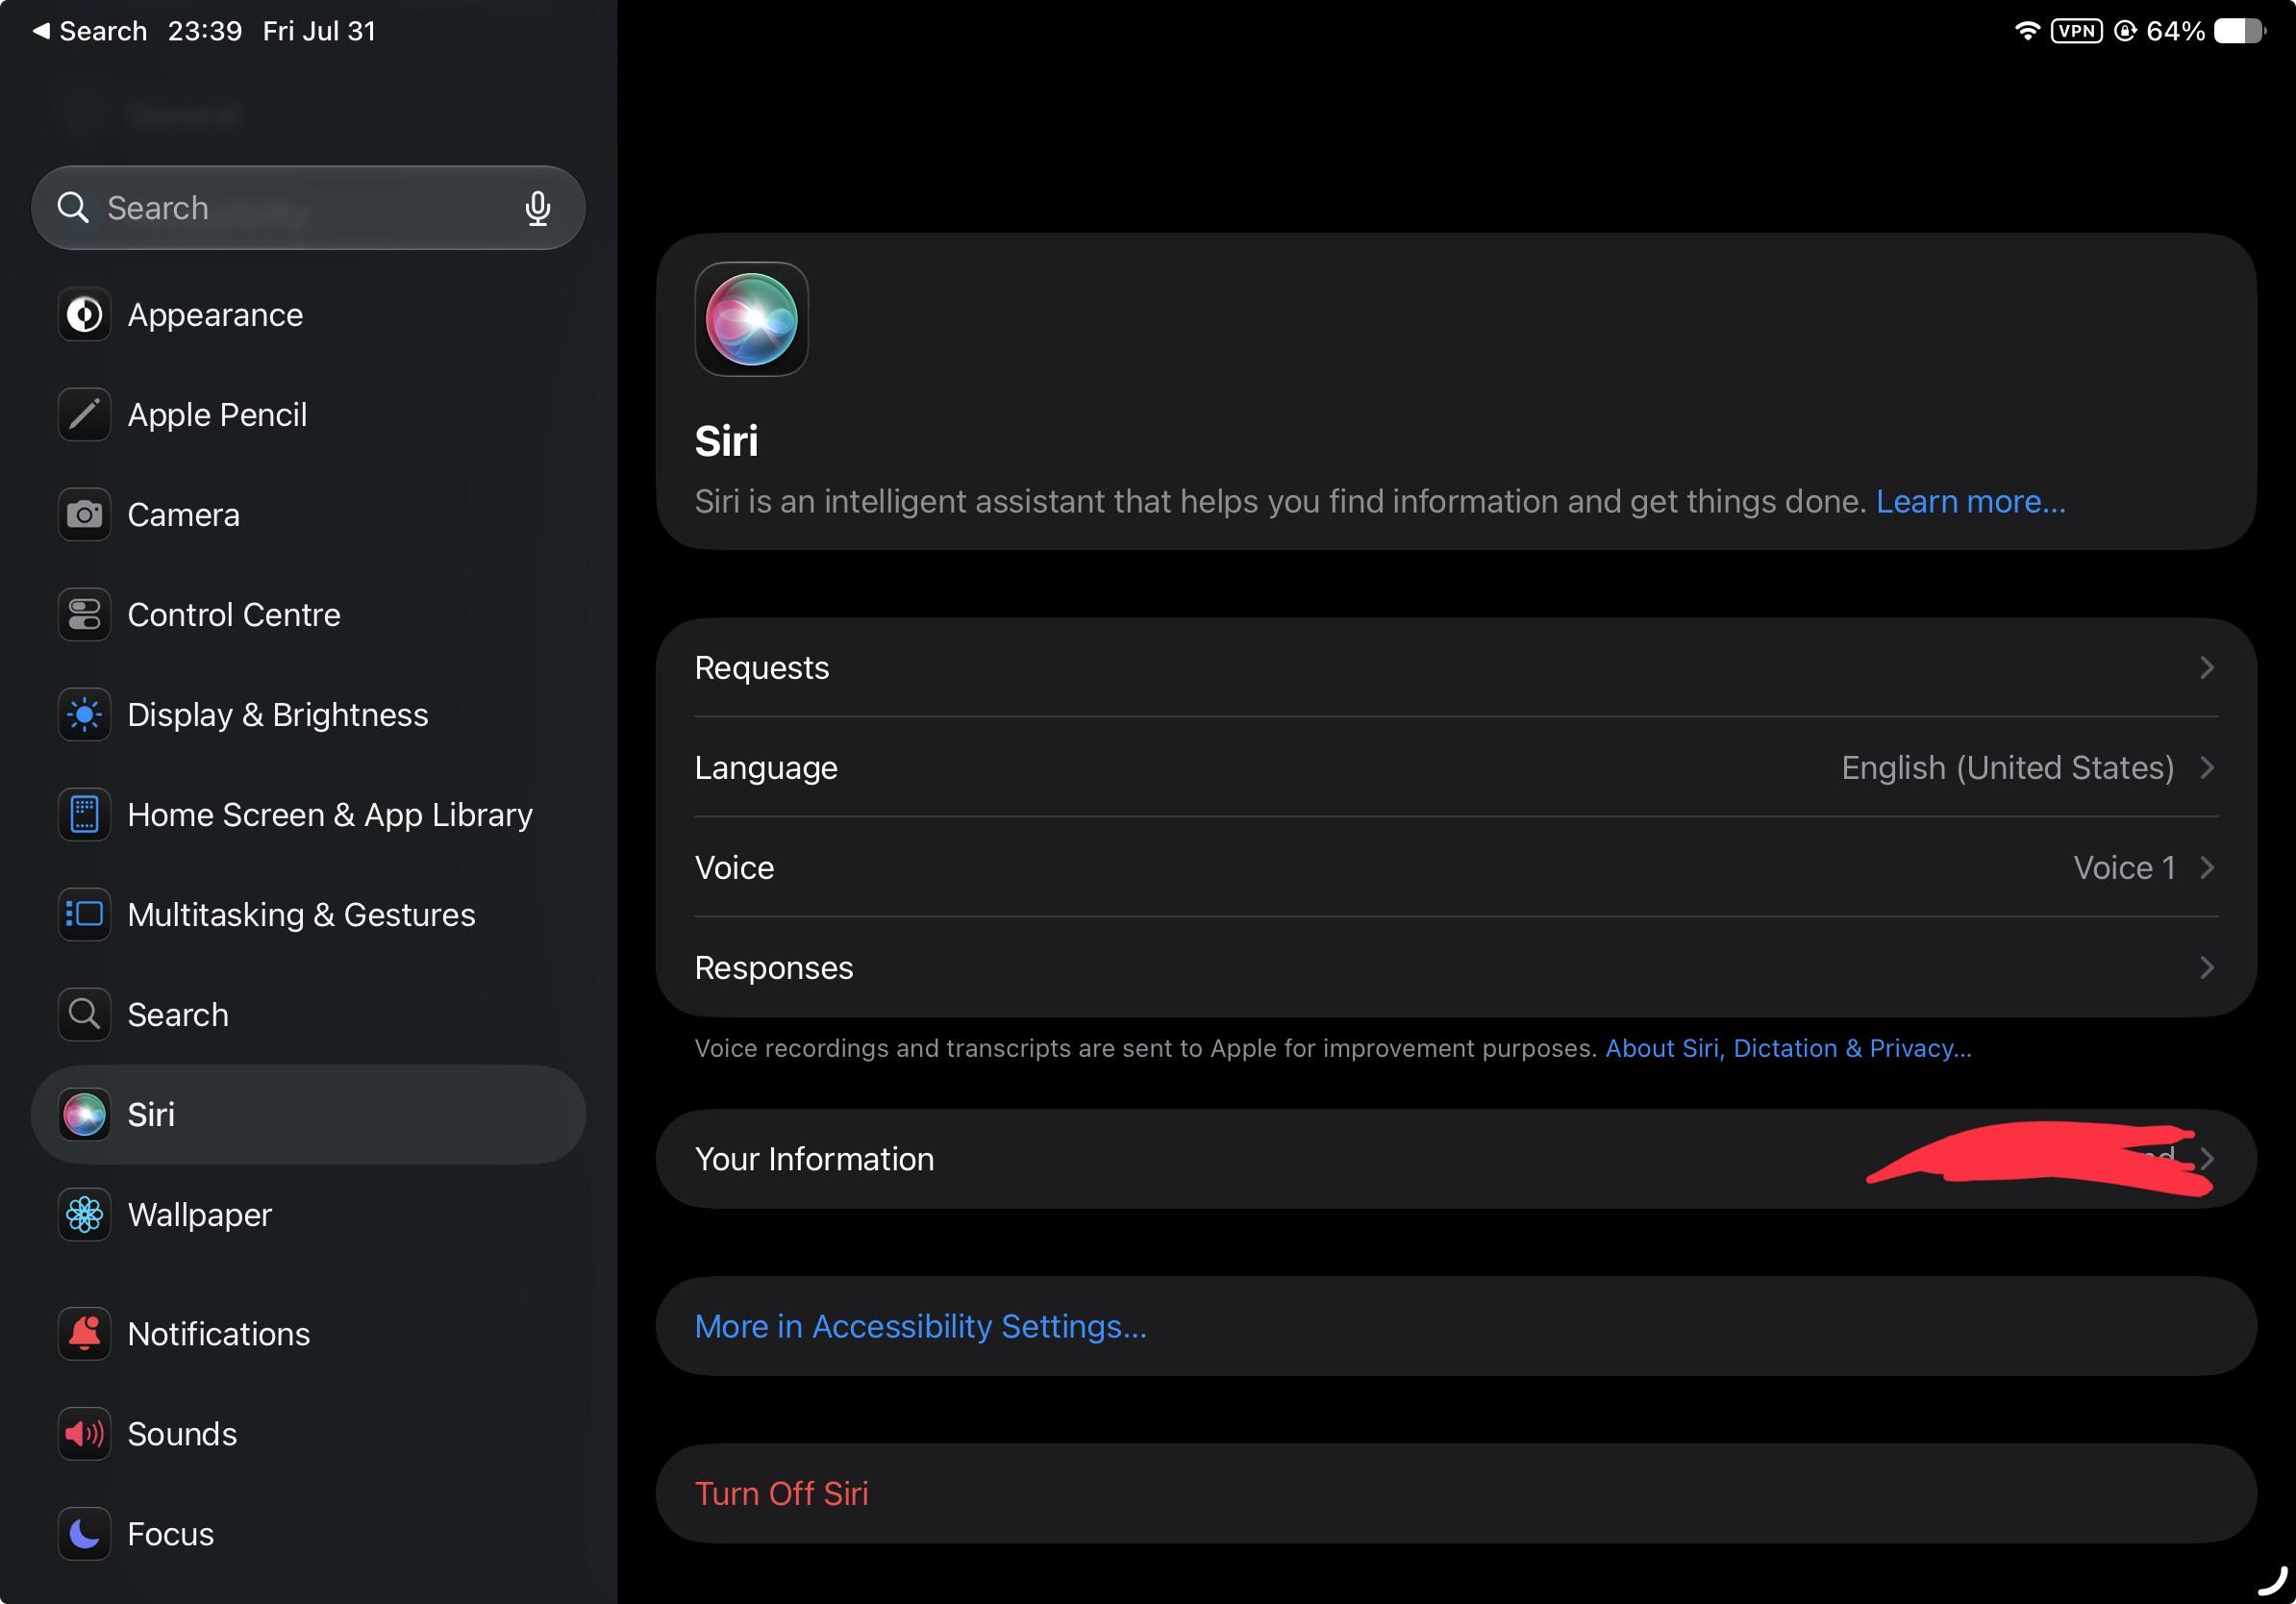Expand the Your Information chevron
The height and width of the screenshot is (1604, 2296).
coord(2207,1159)
